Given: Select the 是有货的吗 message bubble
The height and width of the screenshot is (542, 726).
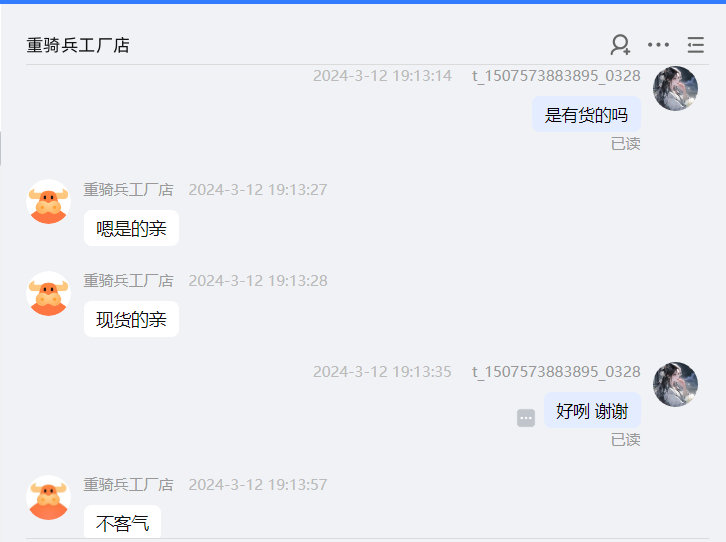Looking at the screenshot, I should 587,114.
